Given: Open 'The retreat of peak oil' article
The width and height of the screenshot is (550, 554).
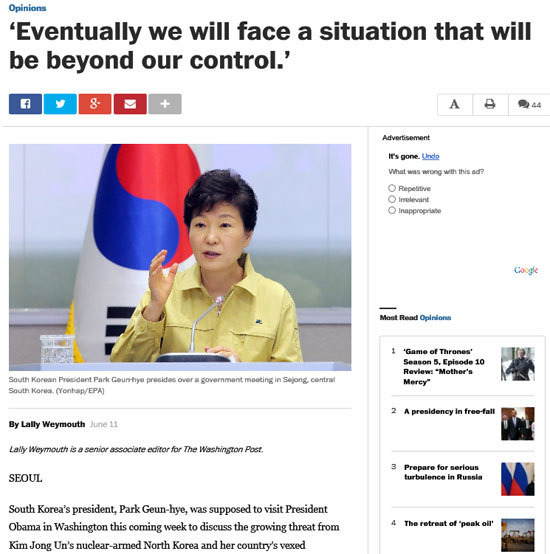Looking at the screenshot, I should coord(449,523).
